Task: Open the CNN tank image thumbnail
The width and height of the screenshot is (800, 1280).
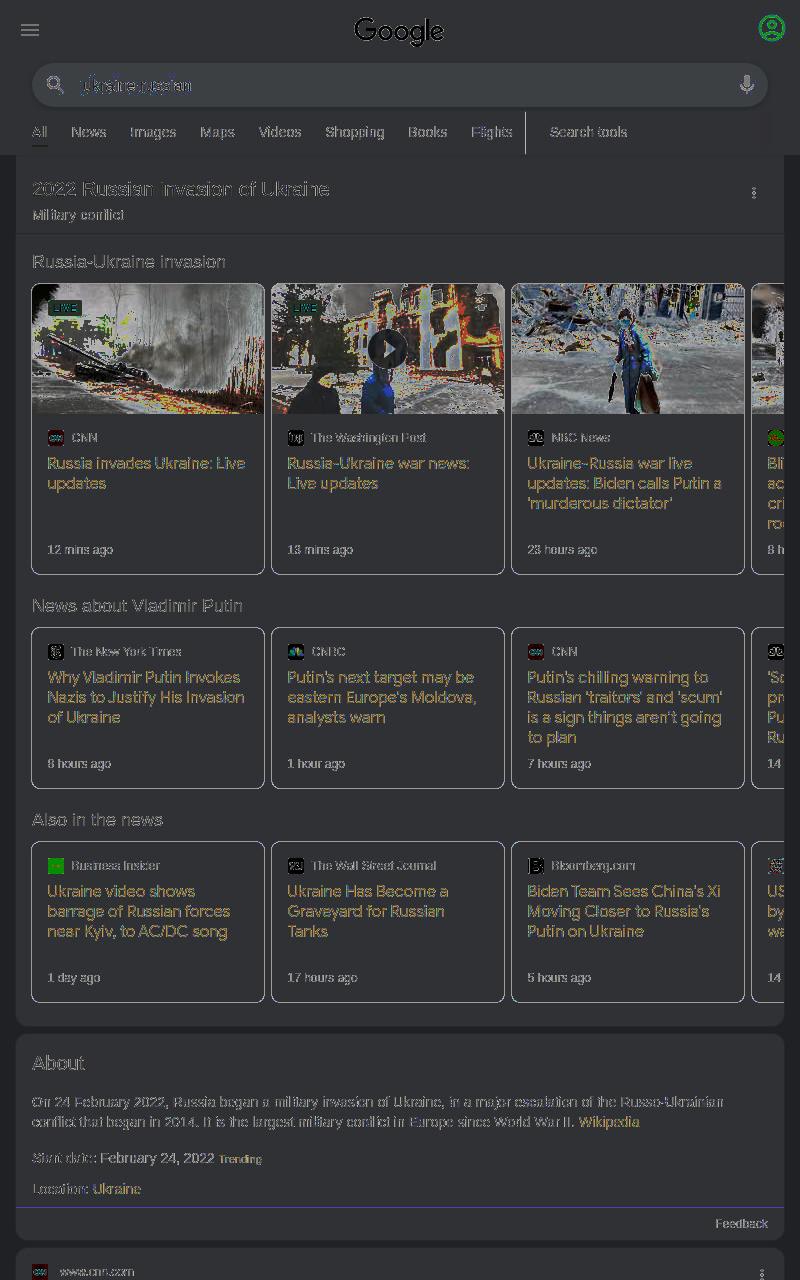Action: click(148, 348)
